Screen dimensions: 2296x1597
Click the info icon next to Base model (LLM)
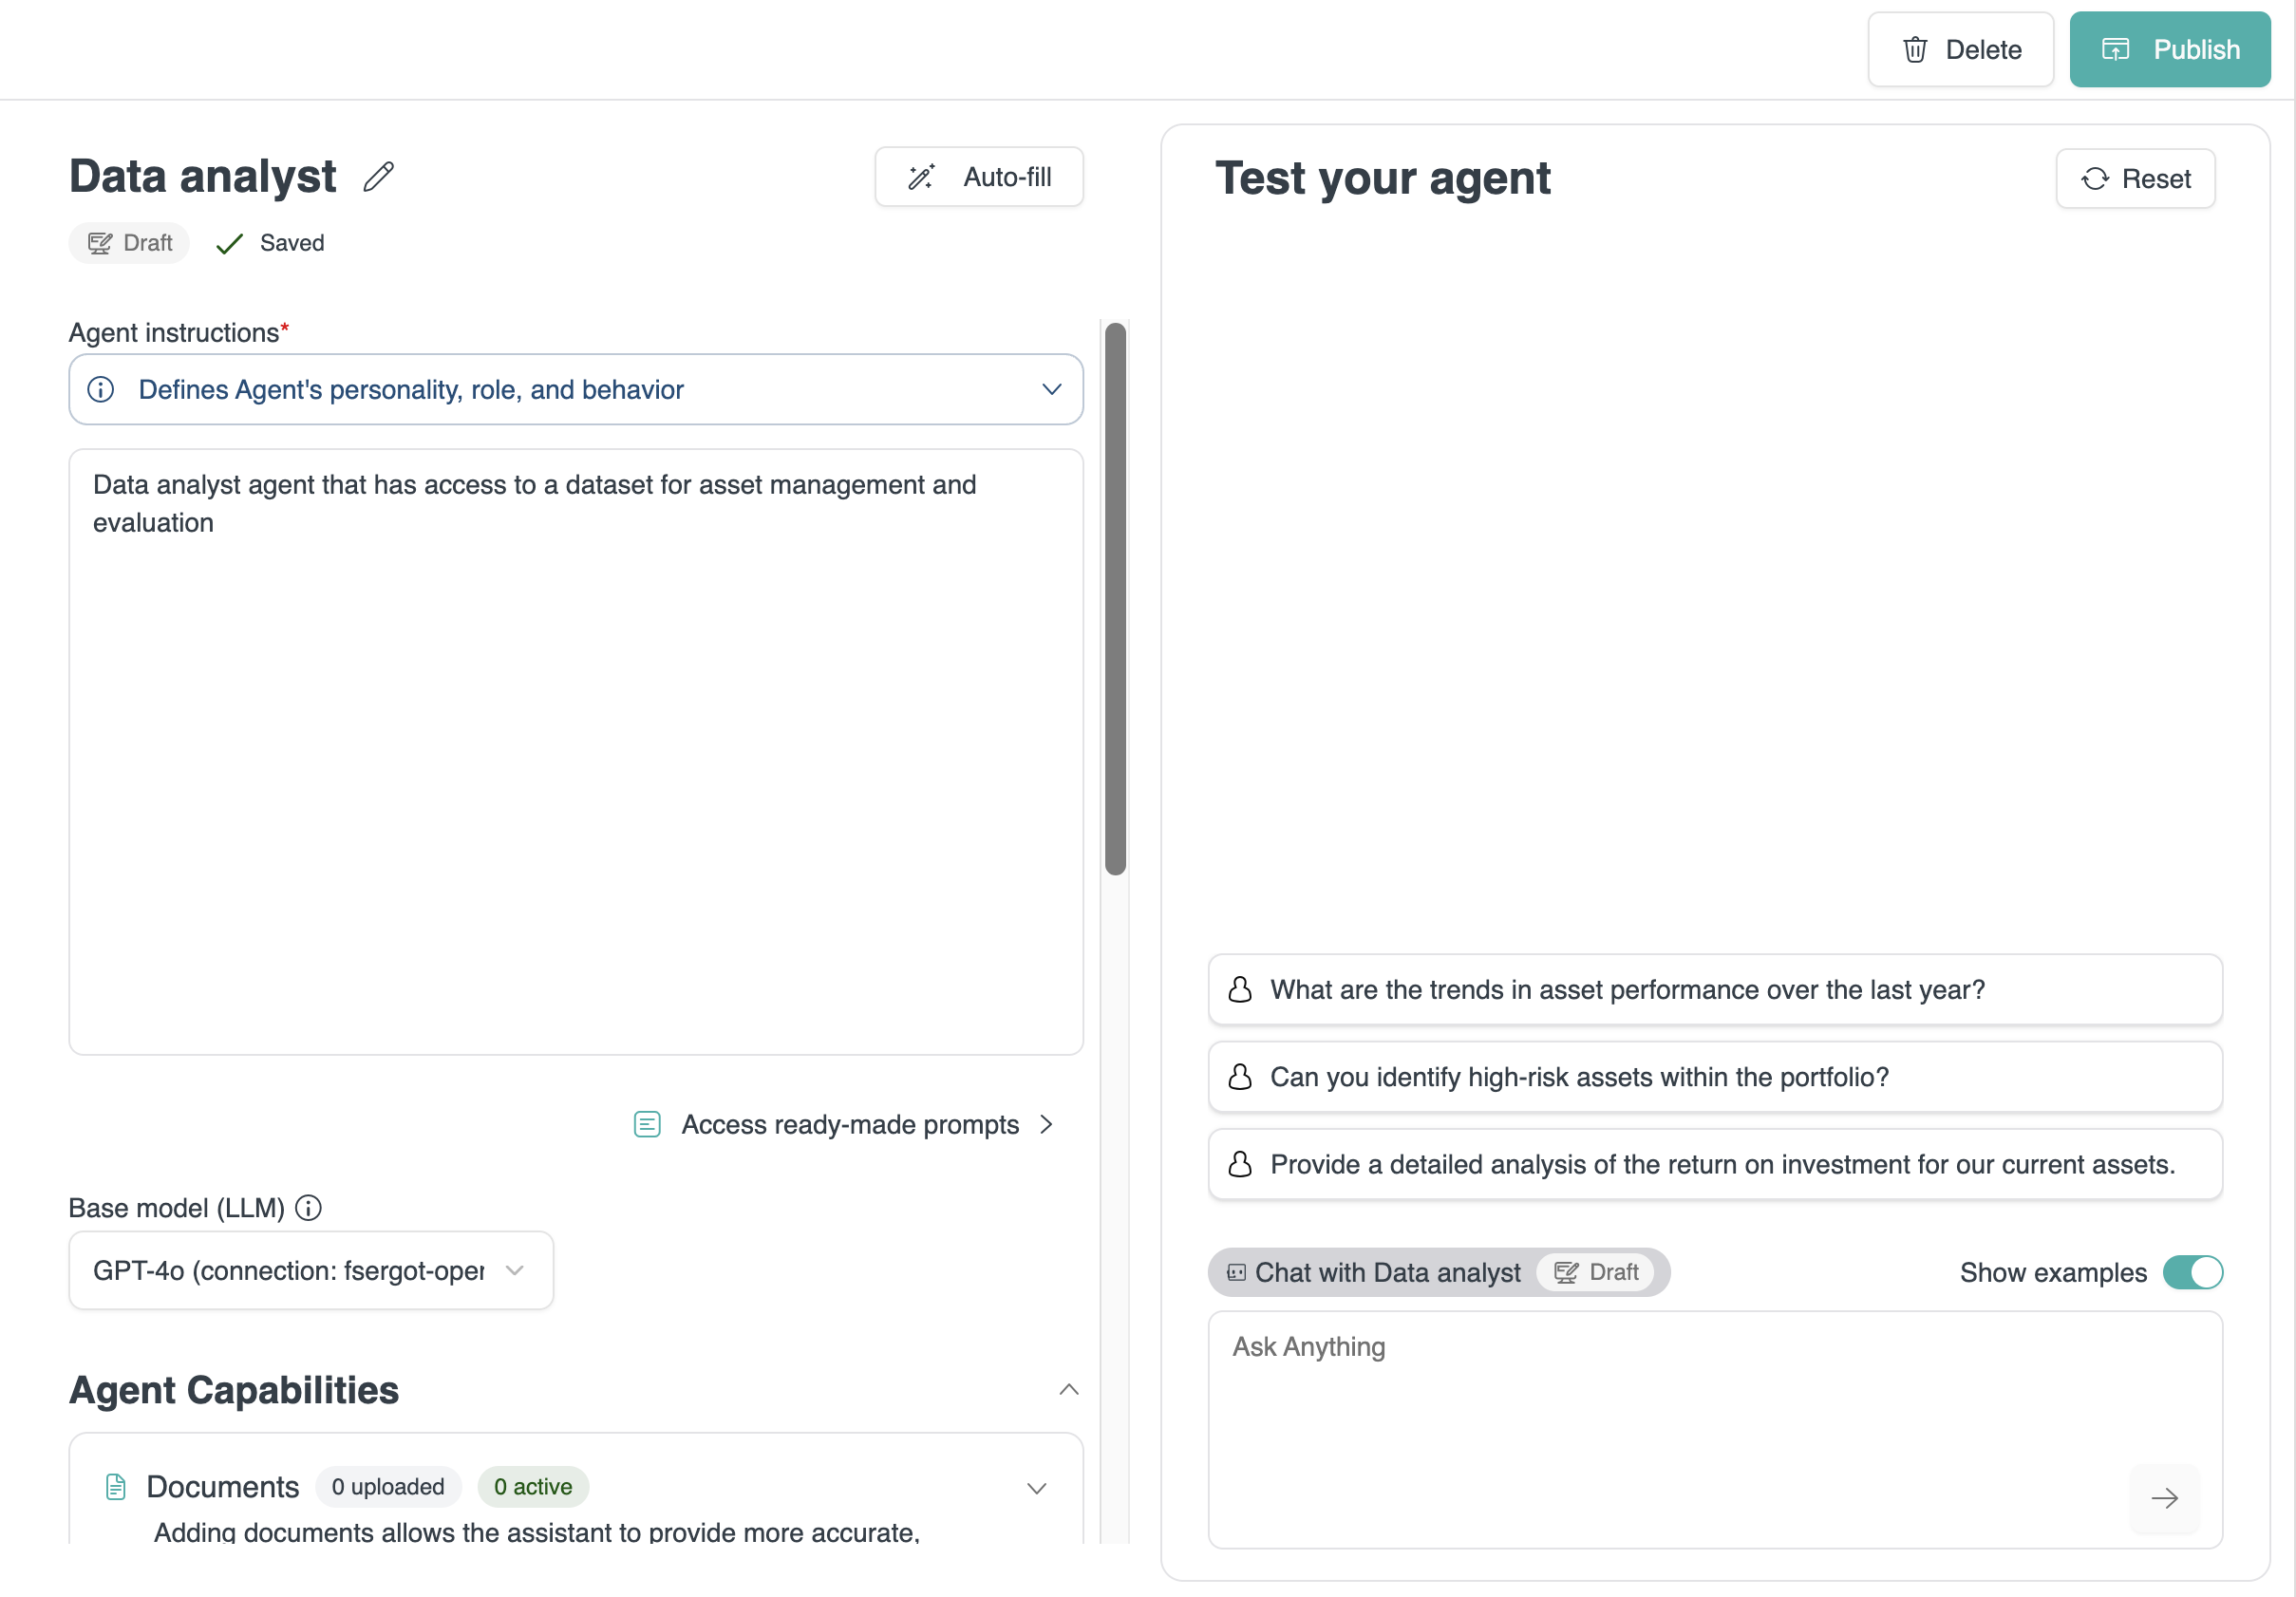309,1208
